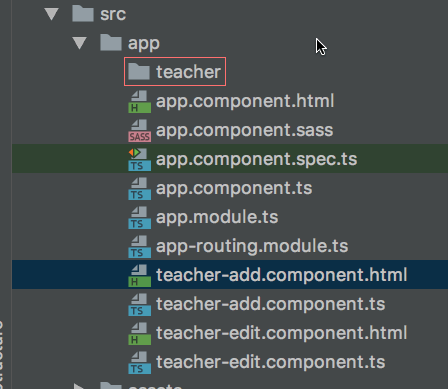Click the teacher folder icon

[x=139, y=72]
